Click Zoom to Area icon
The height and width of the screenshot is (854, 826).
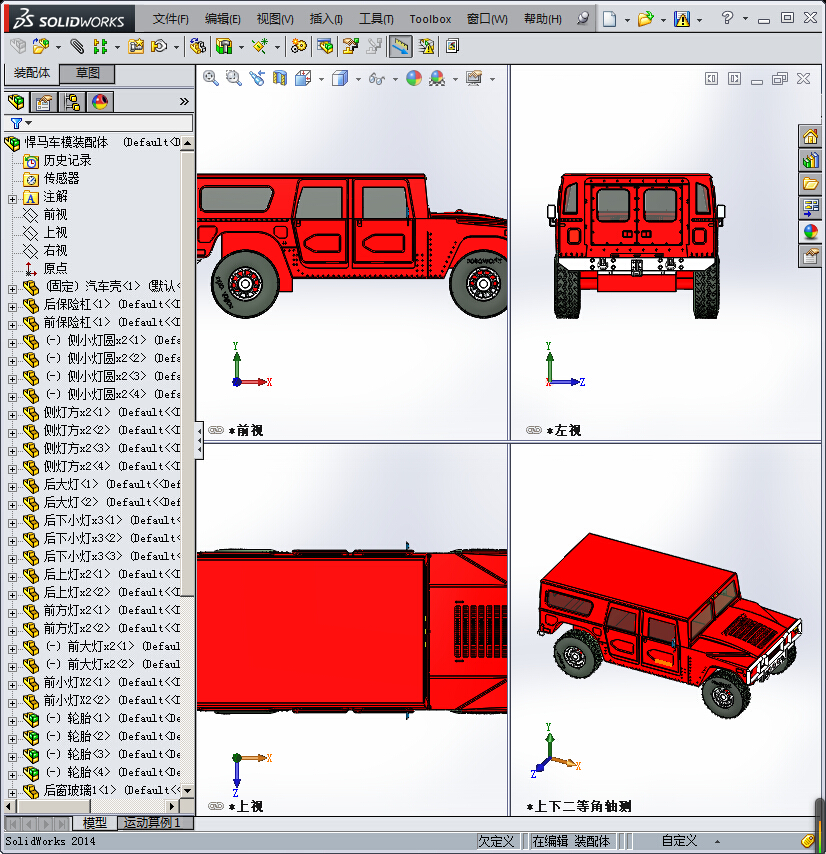tap(234, 78)
